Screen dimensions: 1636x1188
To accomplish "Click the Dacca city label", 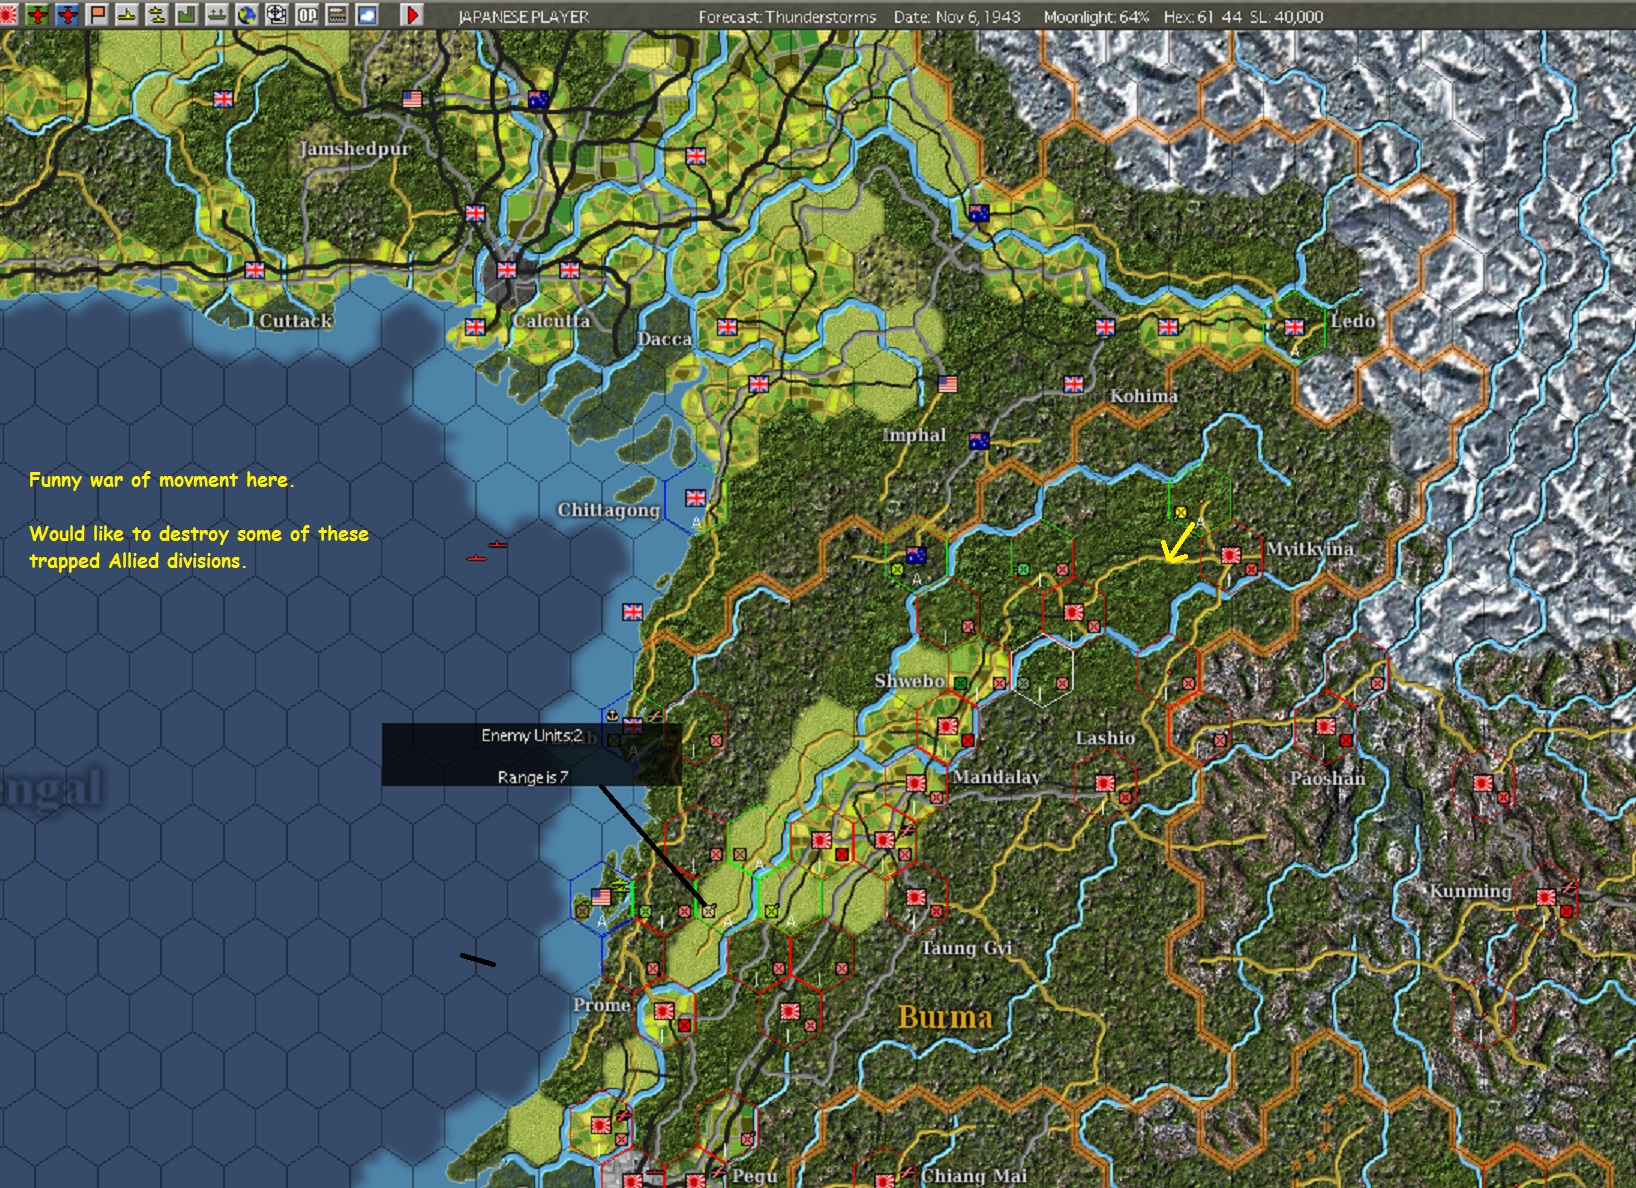I will (x=665, y=339).
